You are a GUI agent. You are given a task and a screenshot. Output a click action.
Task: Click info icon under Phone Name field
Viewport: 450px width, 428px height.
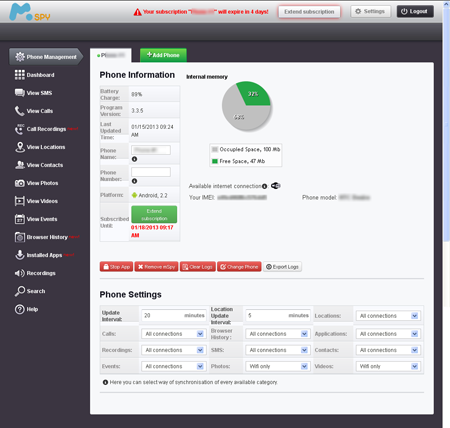coord(134,159)
